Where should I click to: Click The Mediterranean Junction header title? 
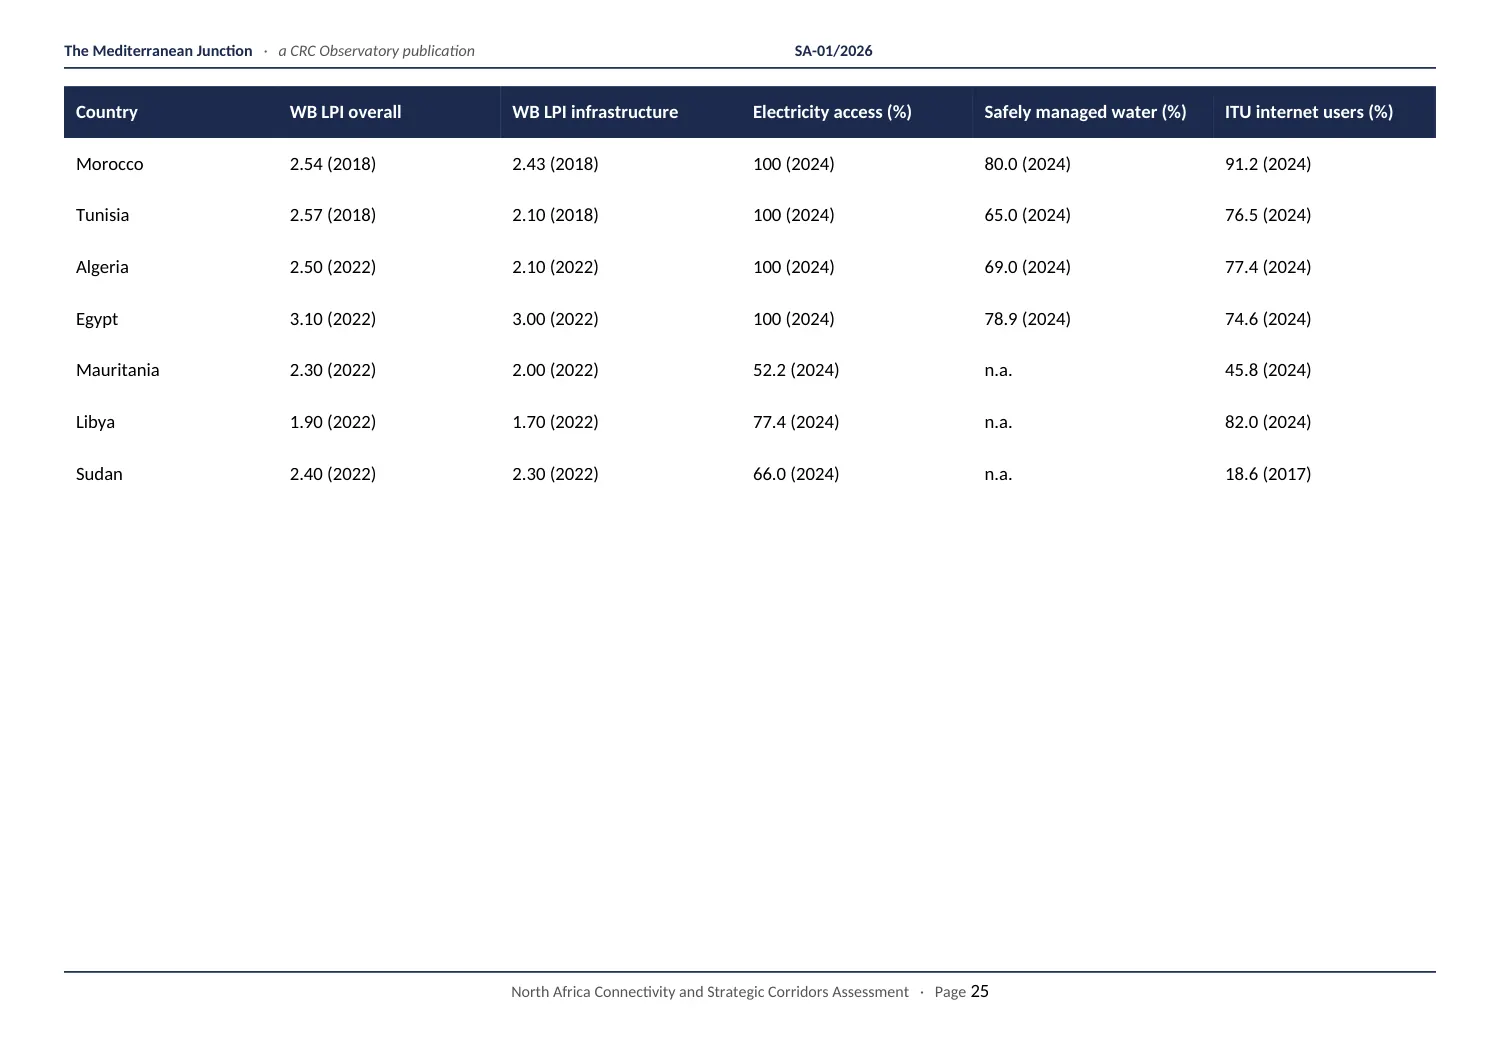158,51
